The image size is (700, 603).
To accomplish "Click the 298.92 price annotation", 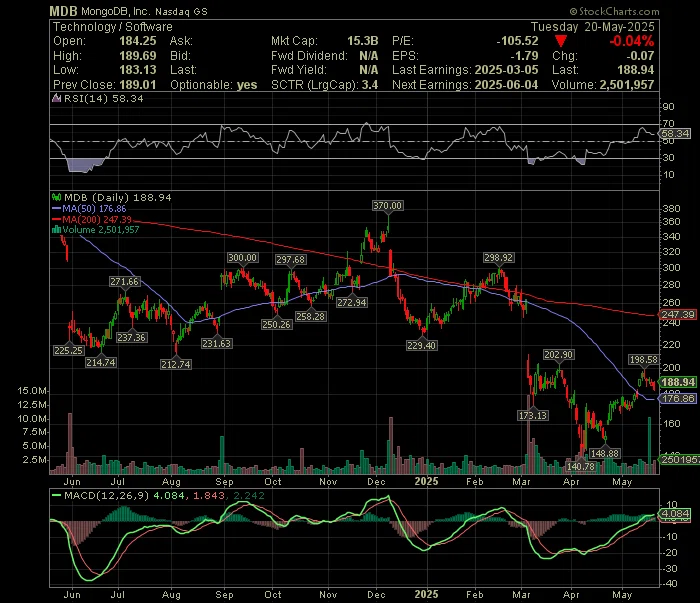I will coord(499,258).
